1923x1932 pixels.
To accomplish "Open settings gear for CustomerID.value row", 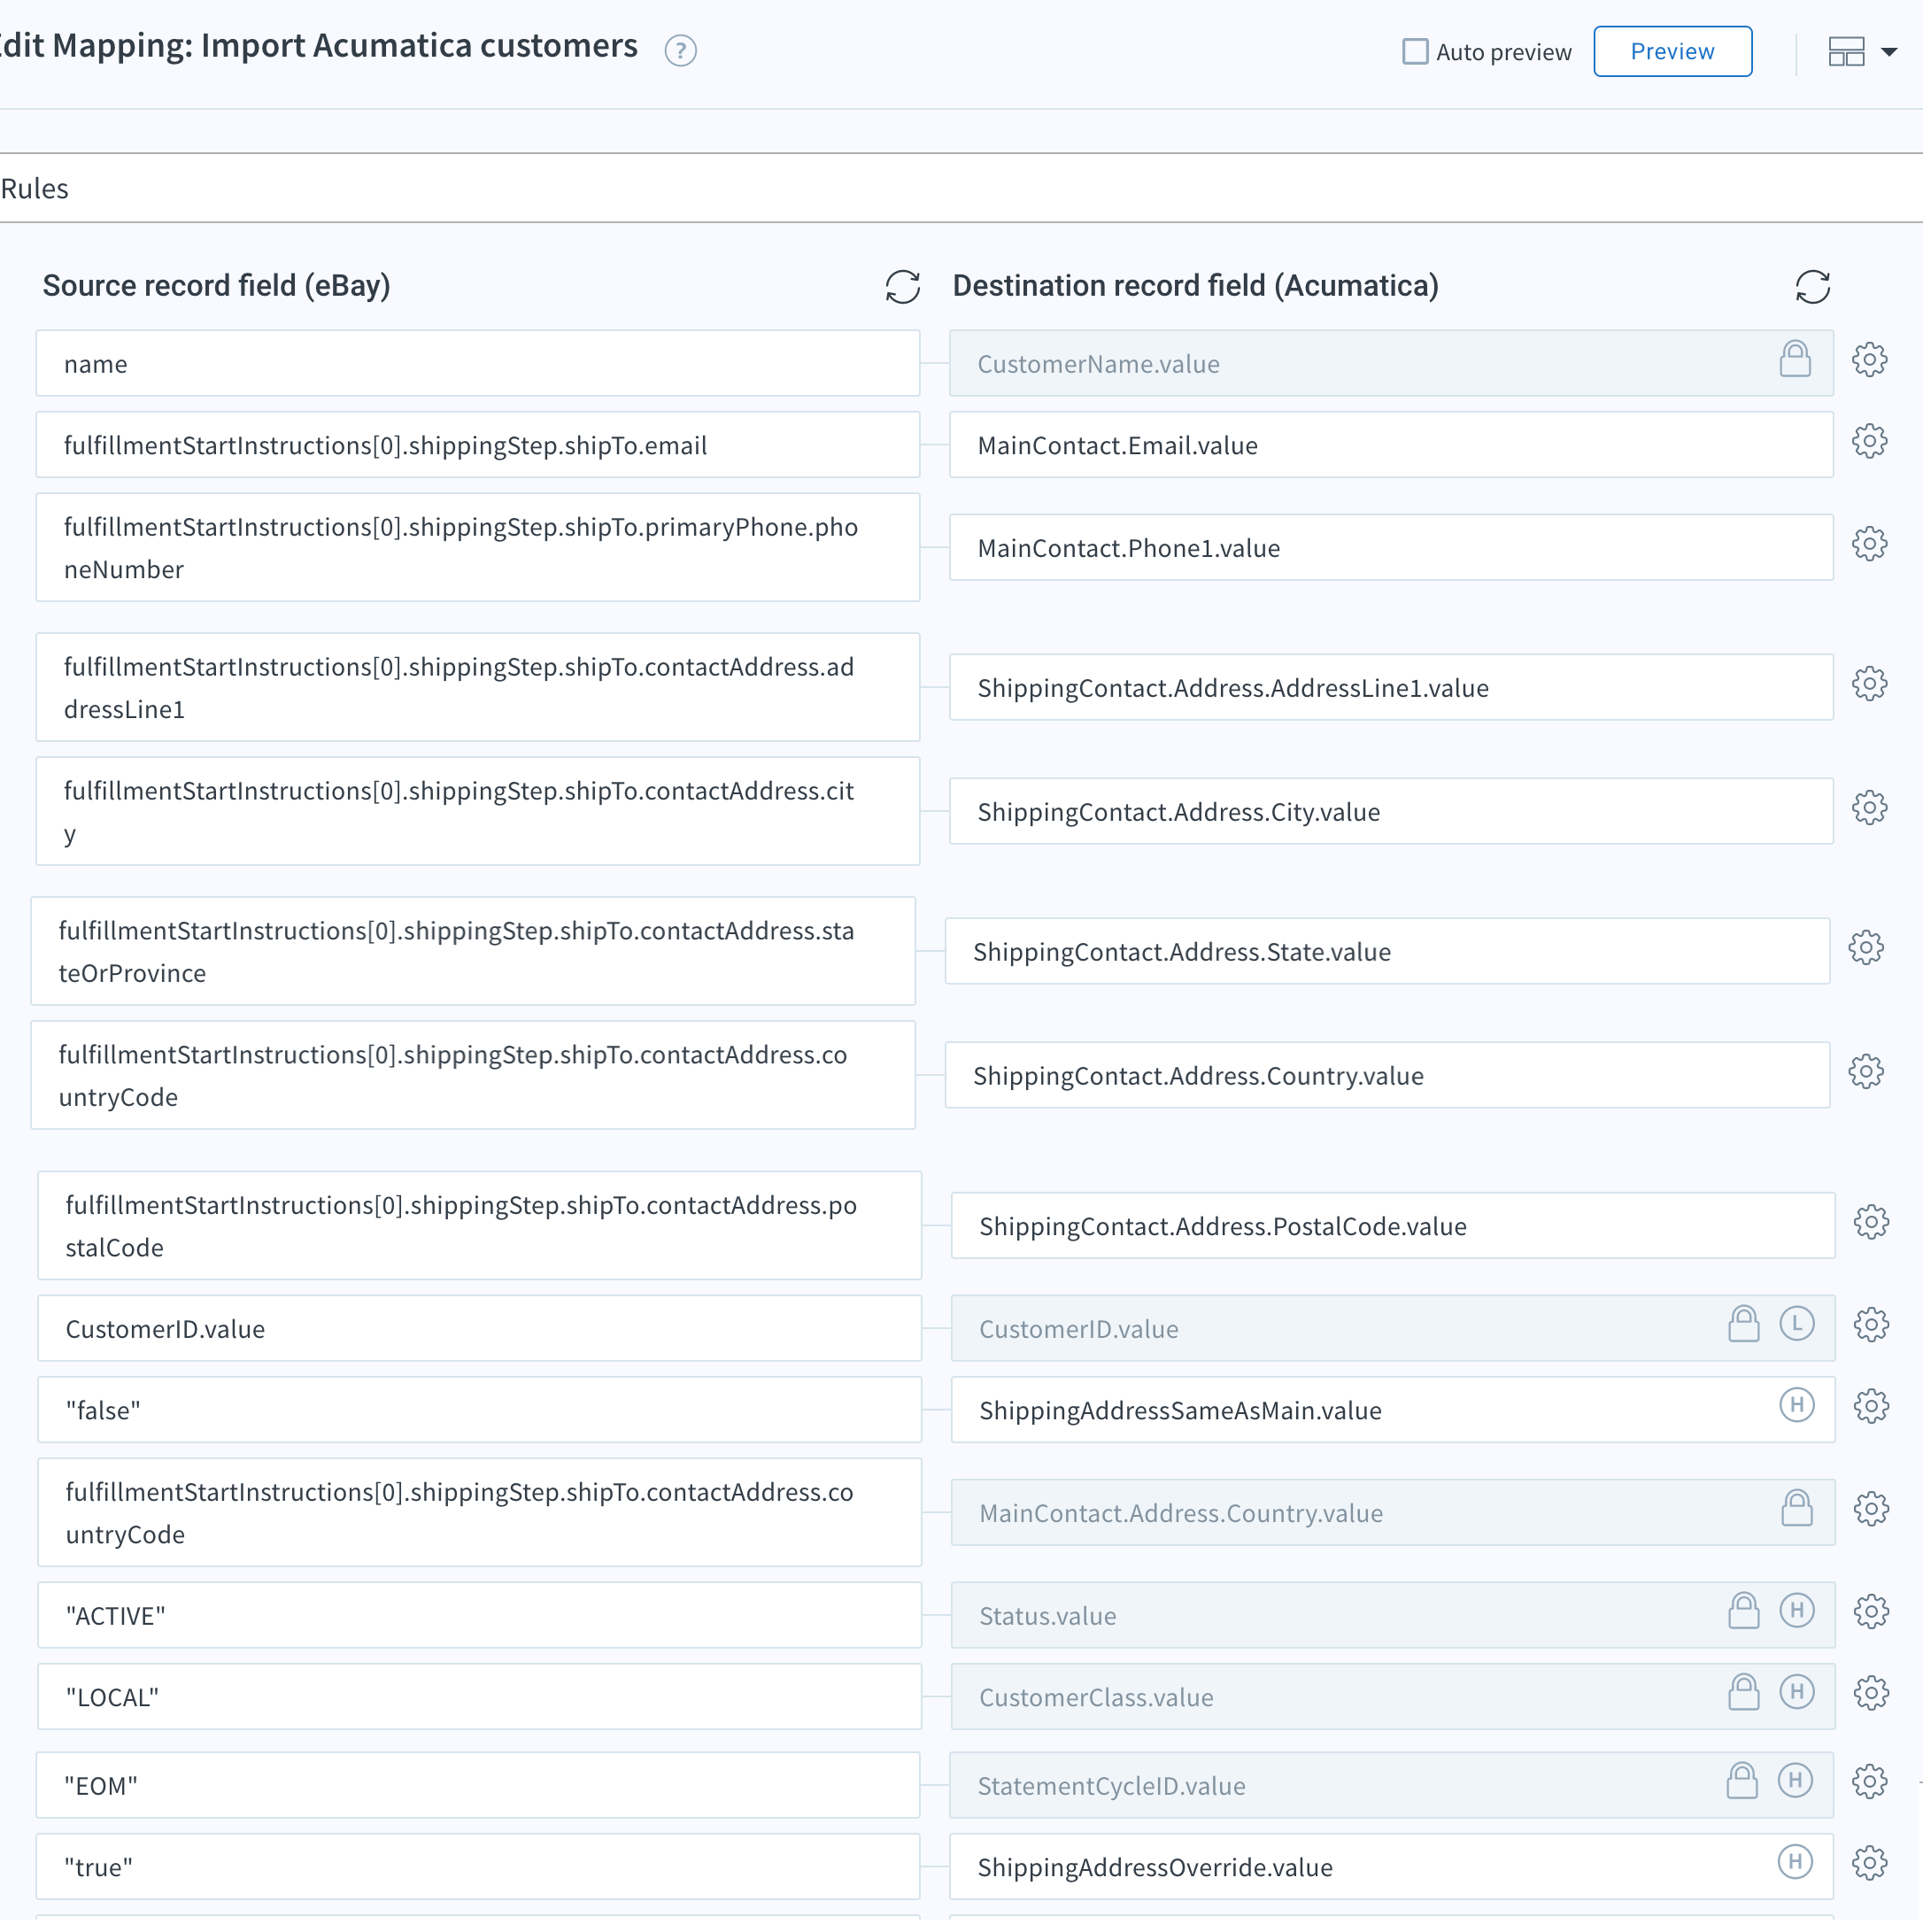I will (1871, 1325).
